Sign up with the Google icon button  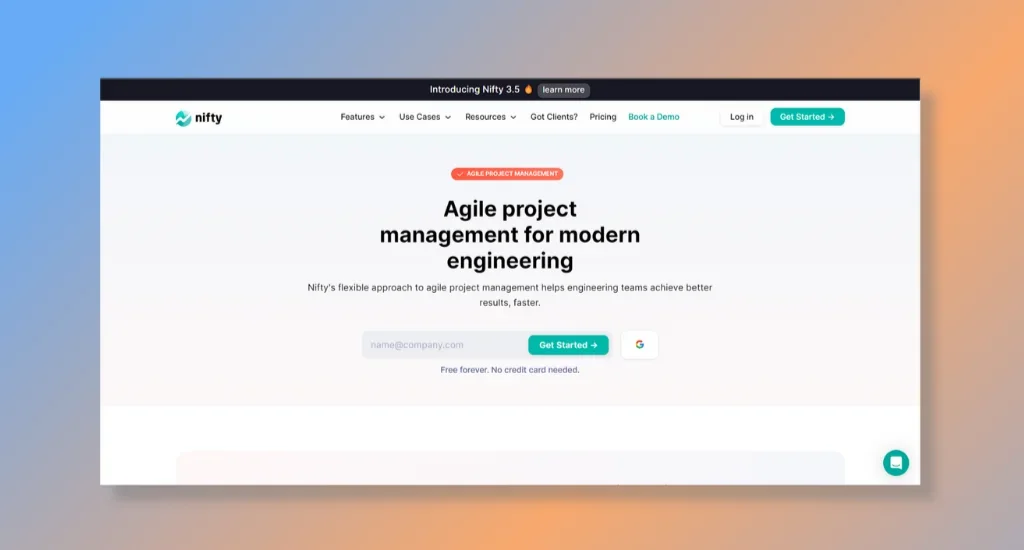[639, 345]
